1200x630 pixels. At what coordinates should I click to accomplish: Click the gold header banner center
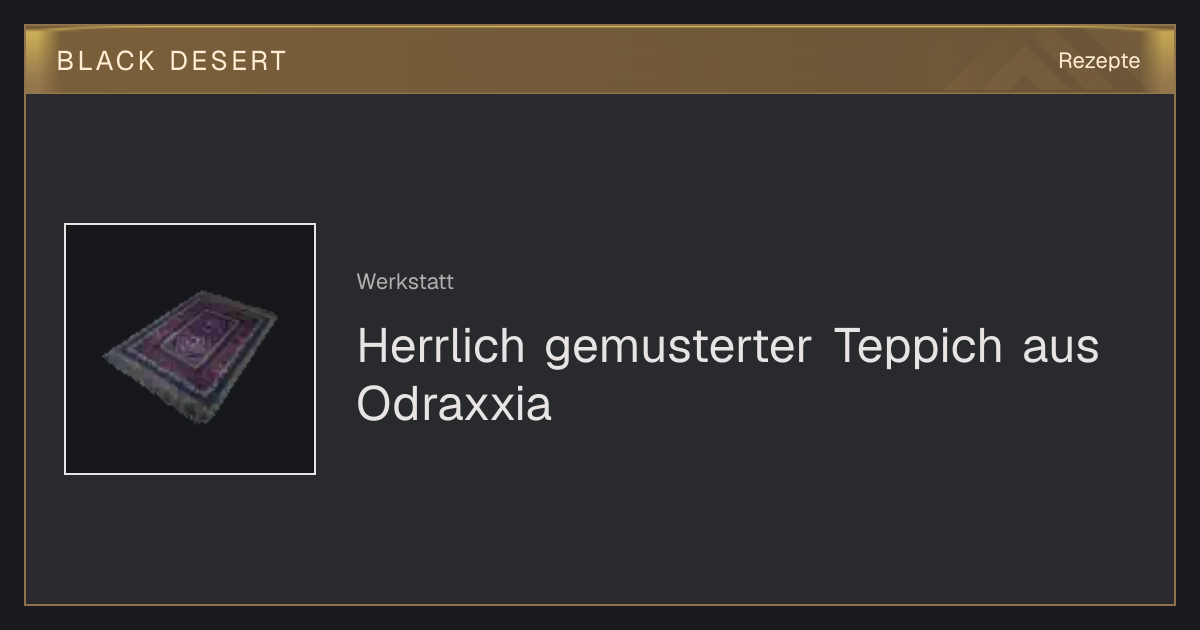pyautogui.click(x=600, y=60)
